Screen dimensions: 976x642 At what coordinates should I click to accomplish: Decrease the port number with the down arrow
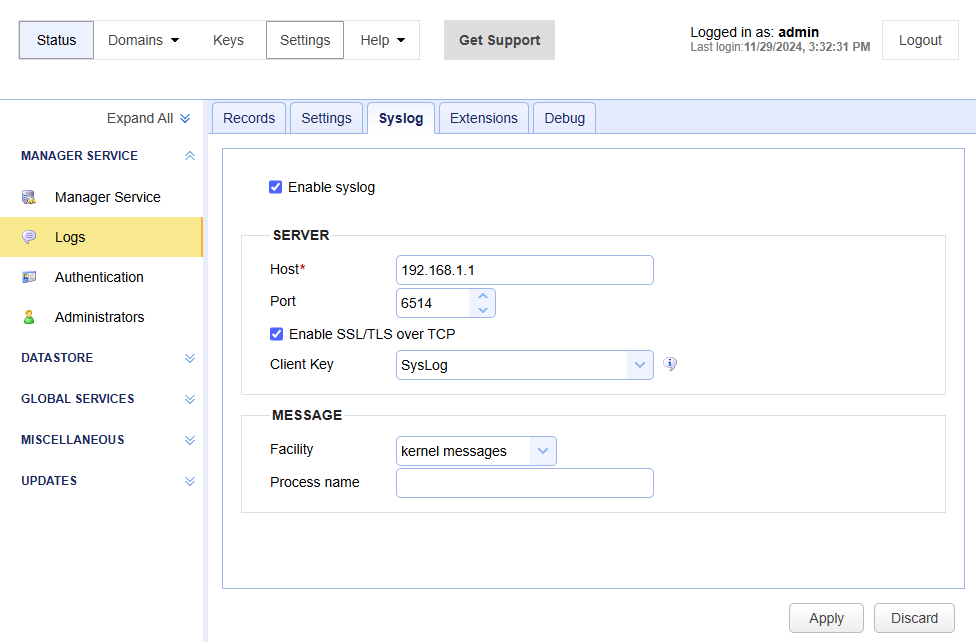point(482,310)
